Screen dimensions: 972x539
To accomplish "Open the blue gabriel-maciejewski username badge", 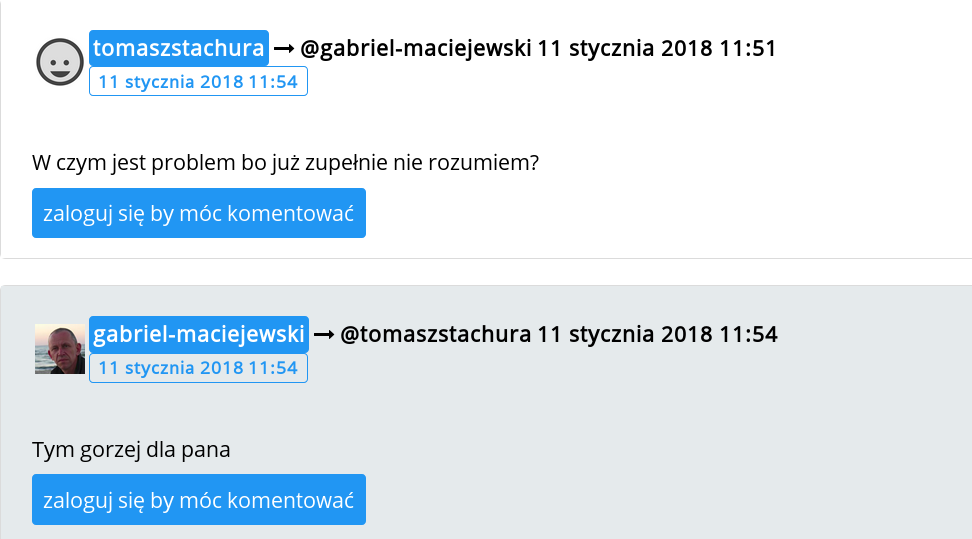I will pyautogui.click(x=199, y=335).
